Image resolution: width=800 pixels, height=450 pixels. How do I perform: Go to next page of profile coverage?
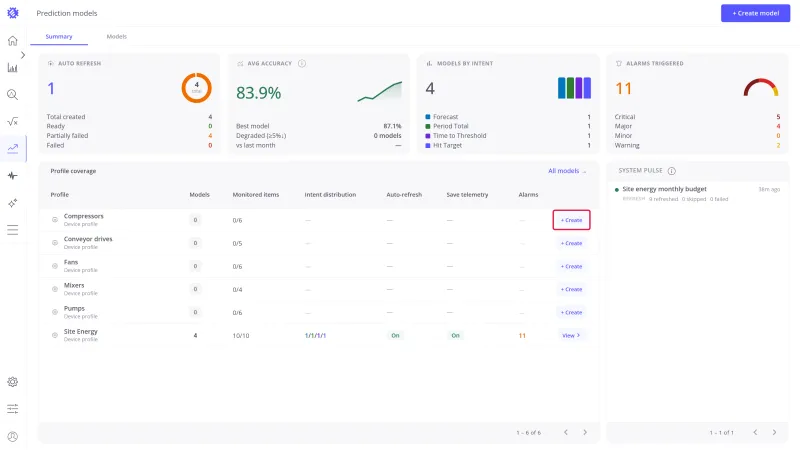click(585, 432)
